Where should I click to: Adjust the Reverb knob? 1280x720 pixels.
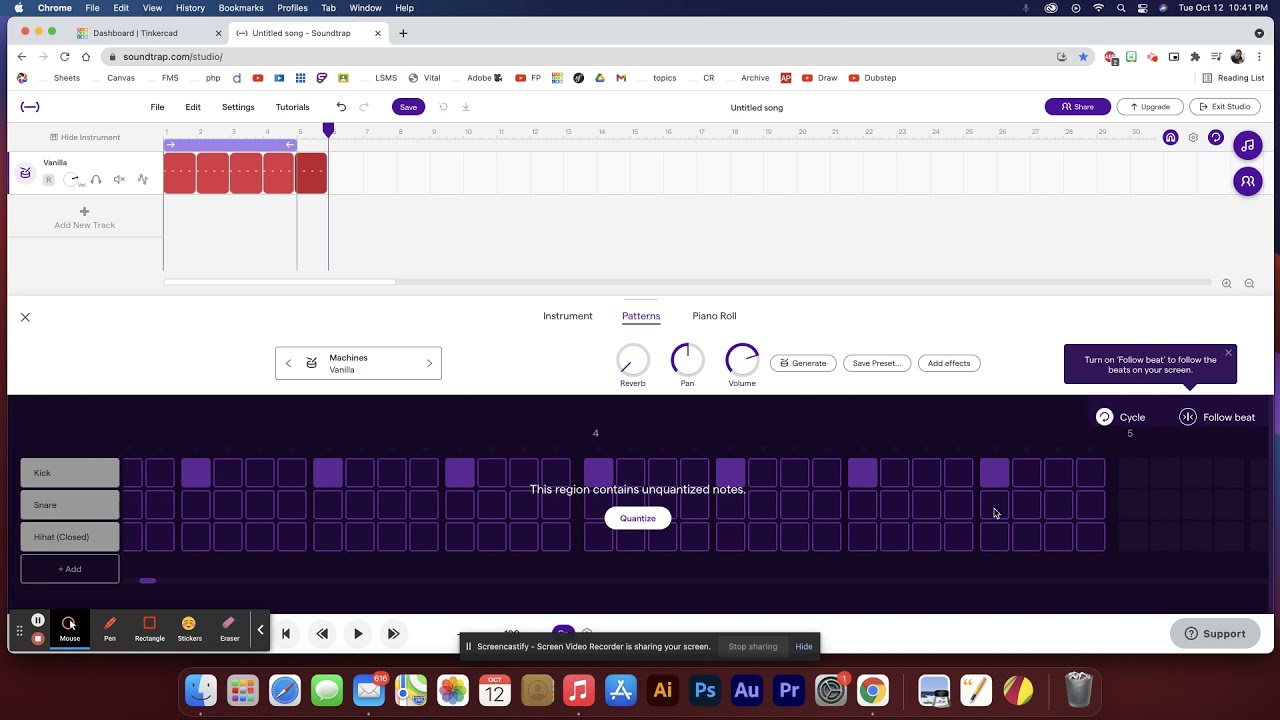pyautogui.click(x=632, y=360)
